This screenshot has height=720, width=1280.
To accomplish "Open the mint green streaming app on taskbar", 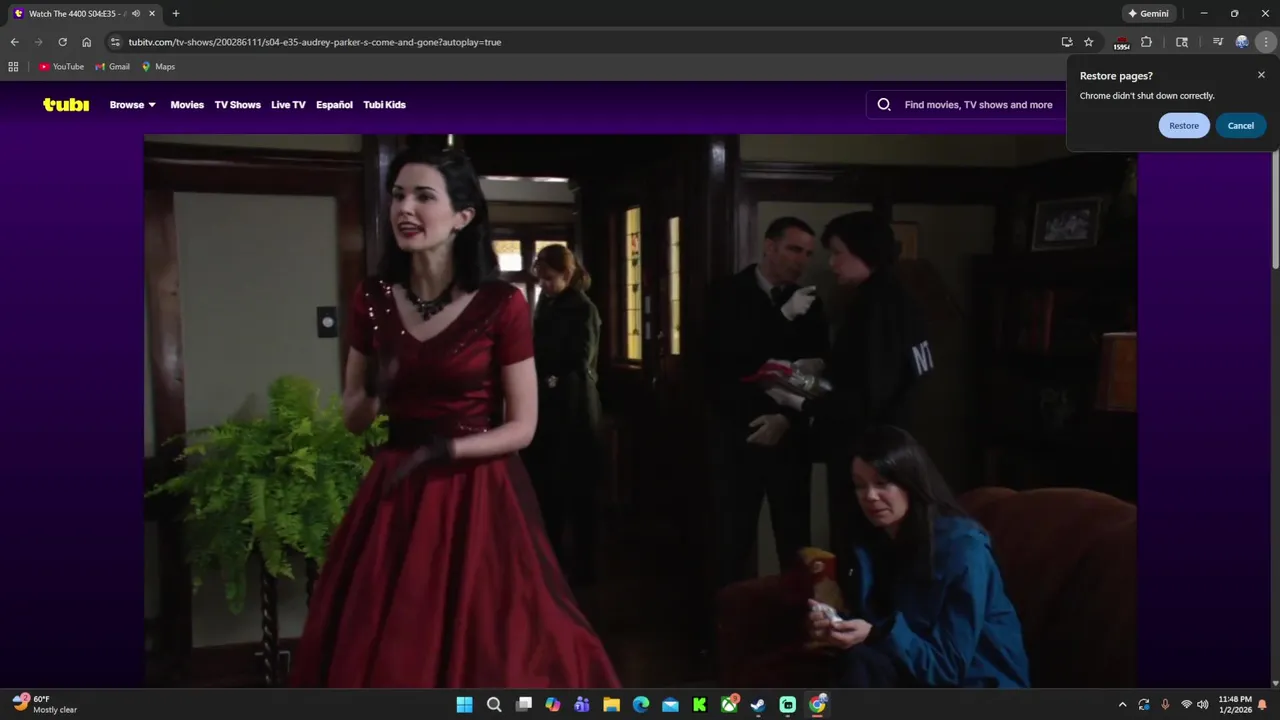I will (x=788, y=705).
